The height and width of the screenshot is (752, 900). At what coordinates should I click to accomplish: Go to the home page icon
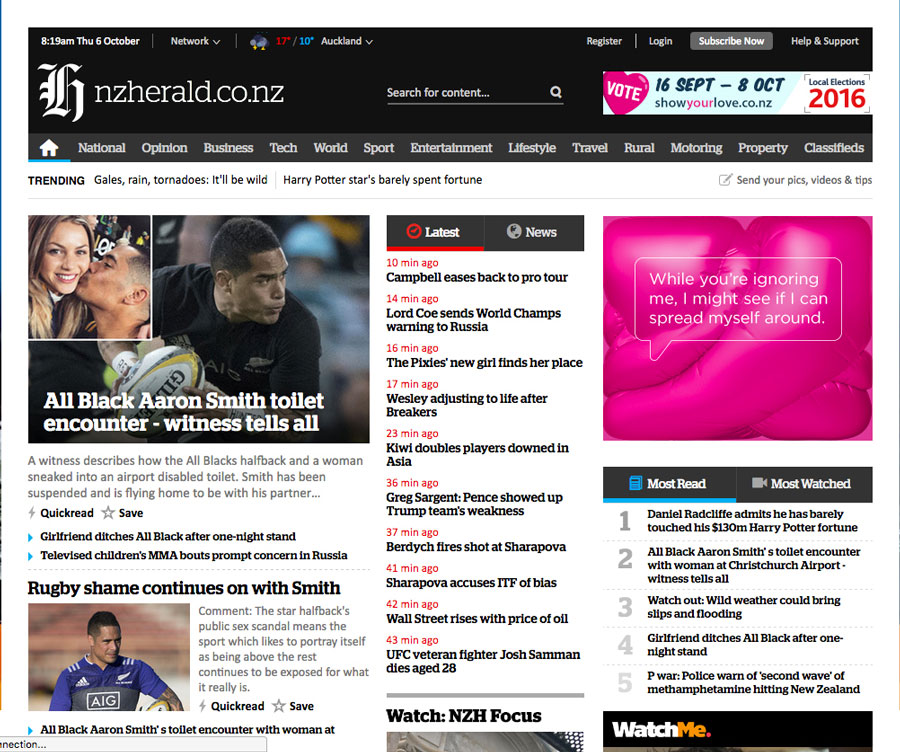49,148
